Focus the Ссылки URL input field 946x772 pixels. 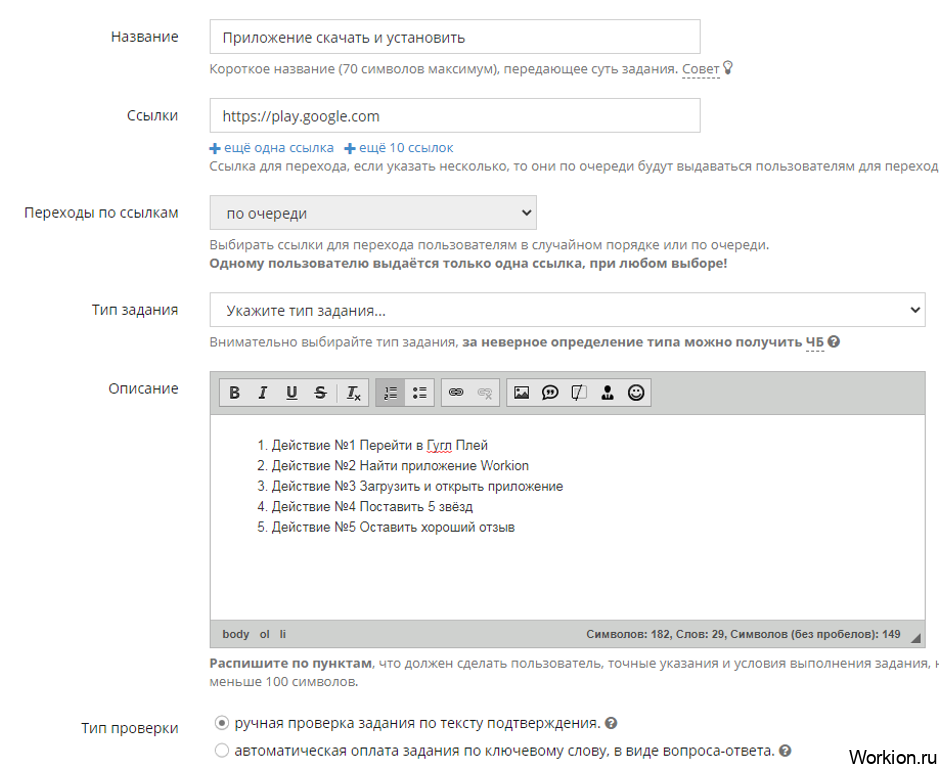coord(455,116)
